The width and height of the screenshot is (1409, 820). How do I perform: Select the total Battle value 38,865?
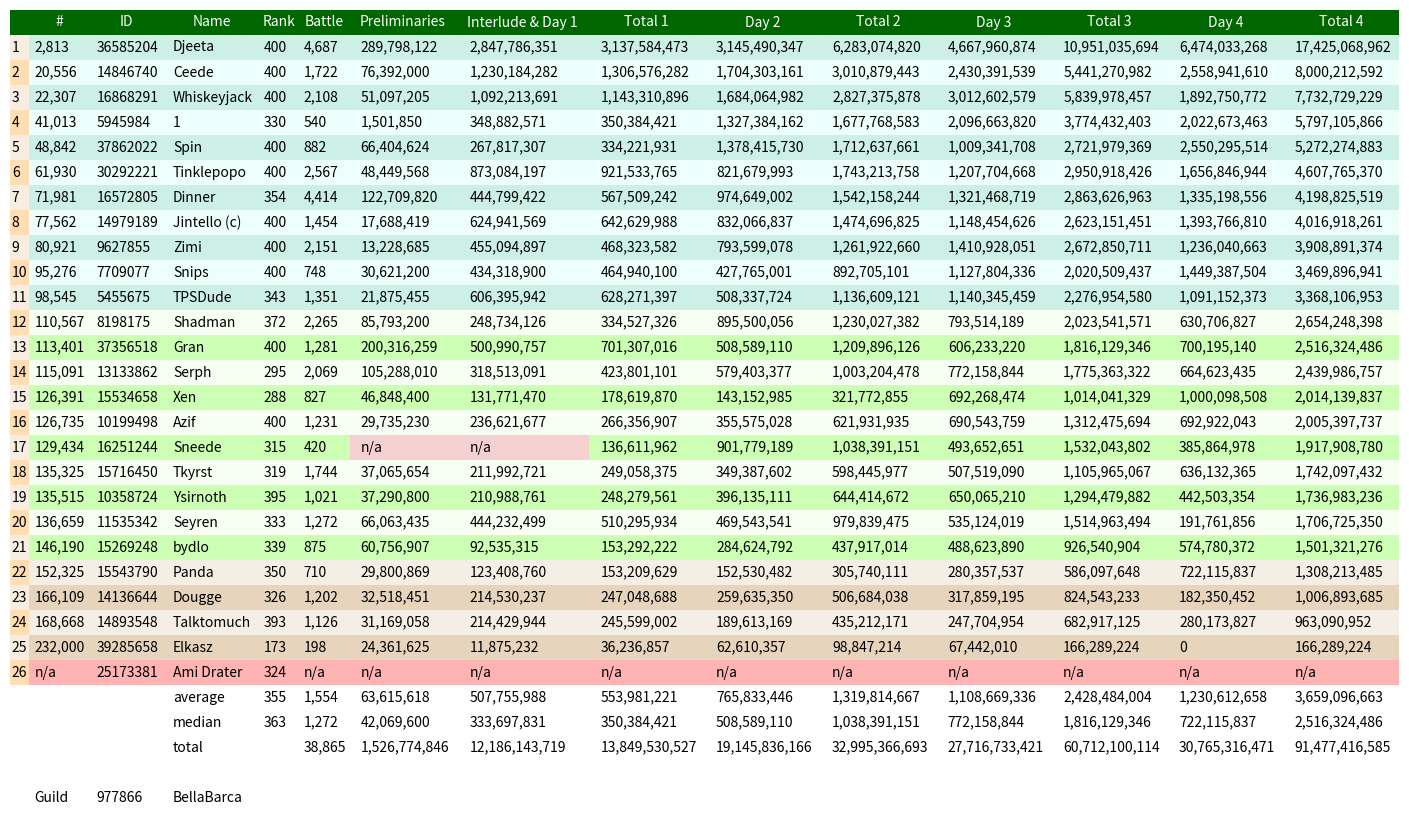[324, 747]
